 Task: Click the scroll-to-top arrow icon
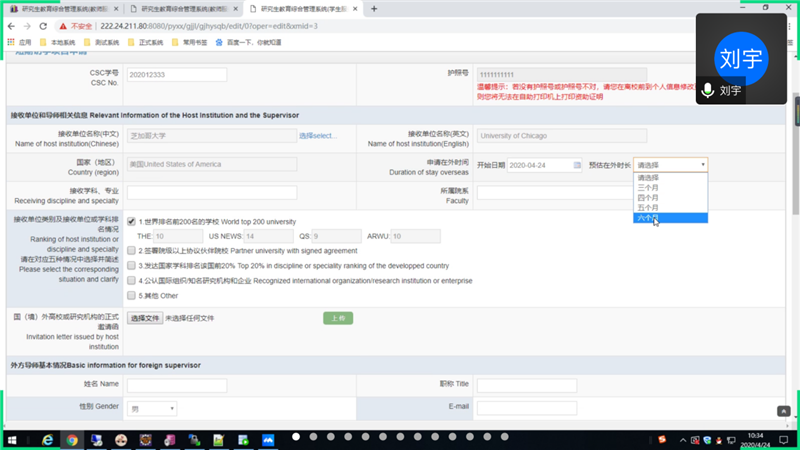click(784, 411)
